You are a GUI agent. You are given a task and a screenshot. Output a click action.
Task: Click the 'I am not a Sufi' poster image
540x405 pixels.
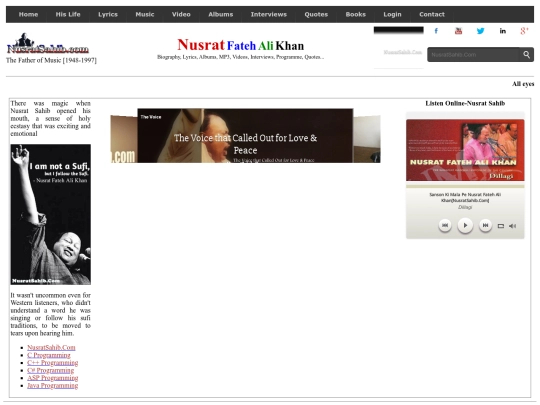(x=51, y=214)
